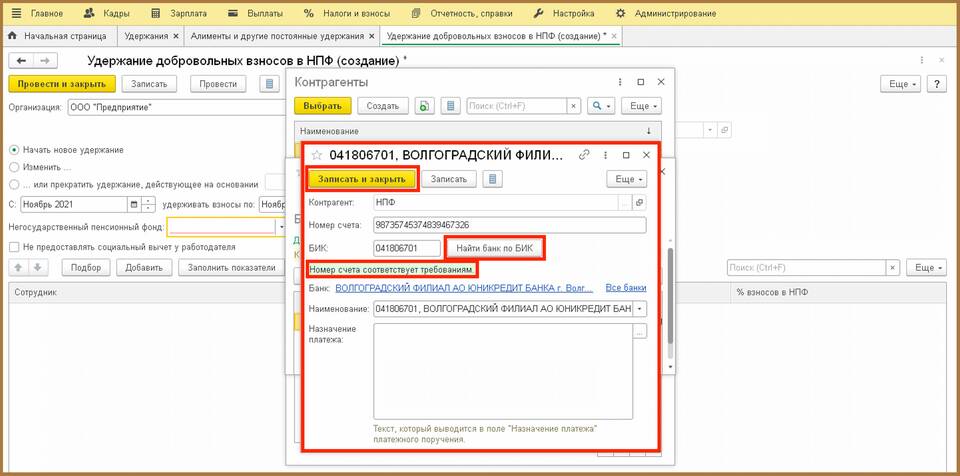Image resolution: width=960 pixels, height=476 pixels.
Task: Click Назначение платежа text area
Action: [503, 371]
